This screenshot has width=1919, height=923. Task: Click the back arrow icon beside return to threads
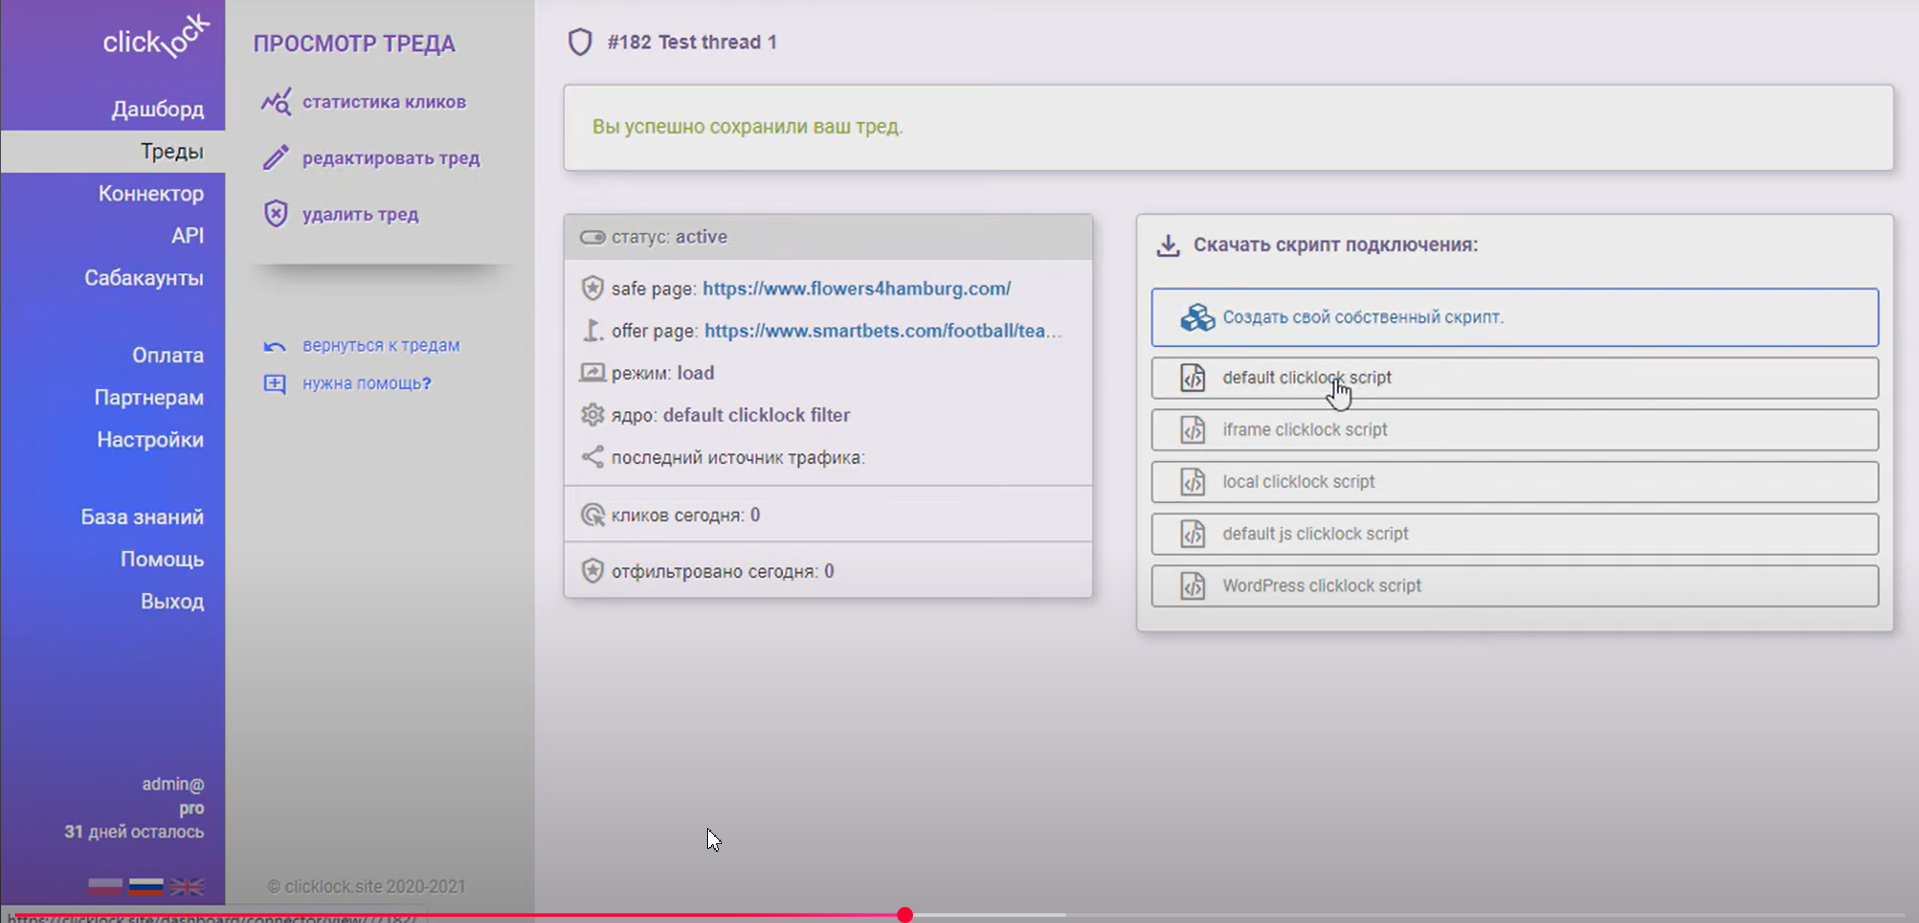(275, 346)
